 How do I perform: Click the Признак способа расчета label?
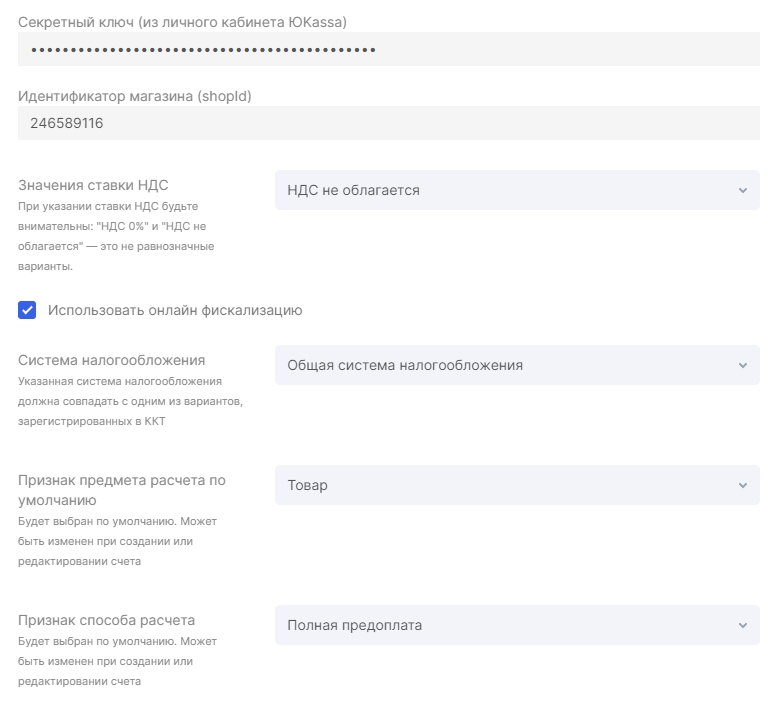[106, 620]
